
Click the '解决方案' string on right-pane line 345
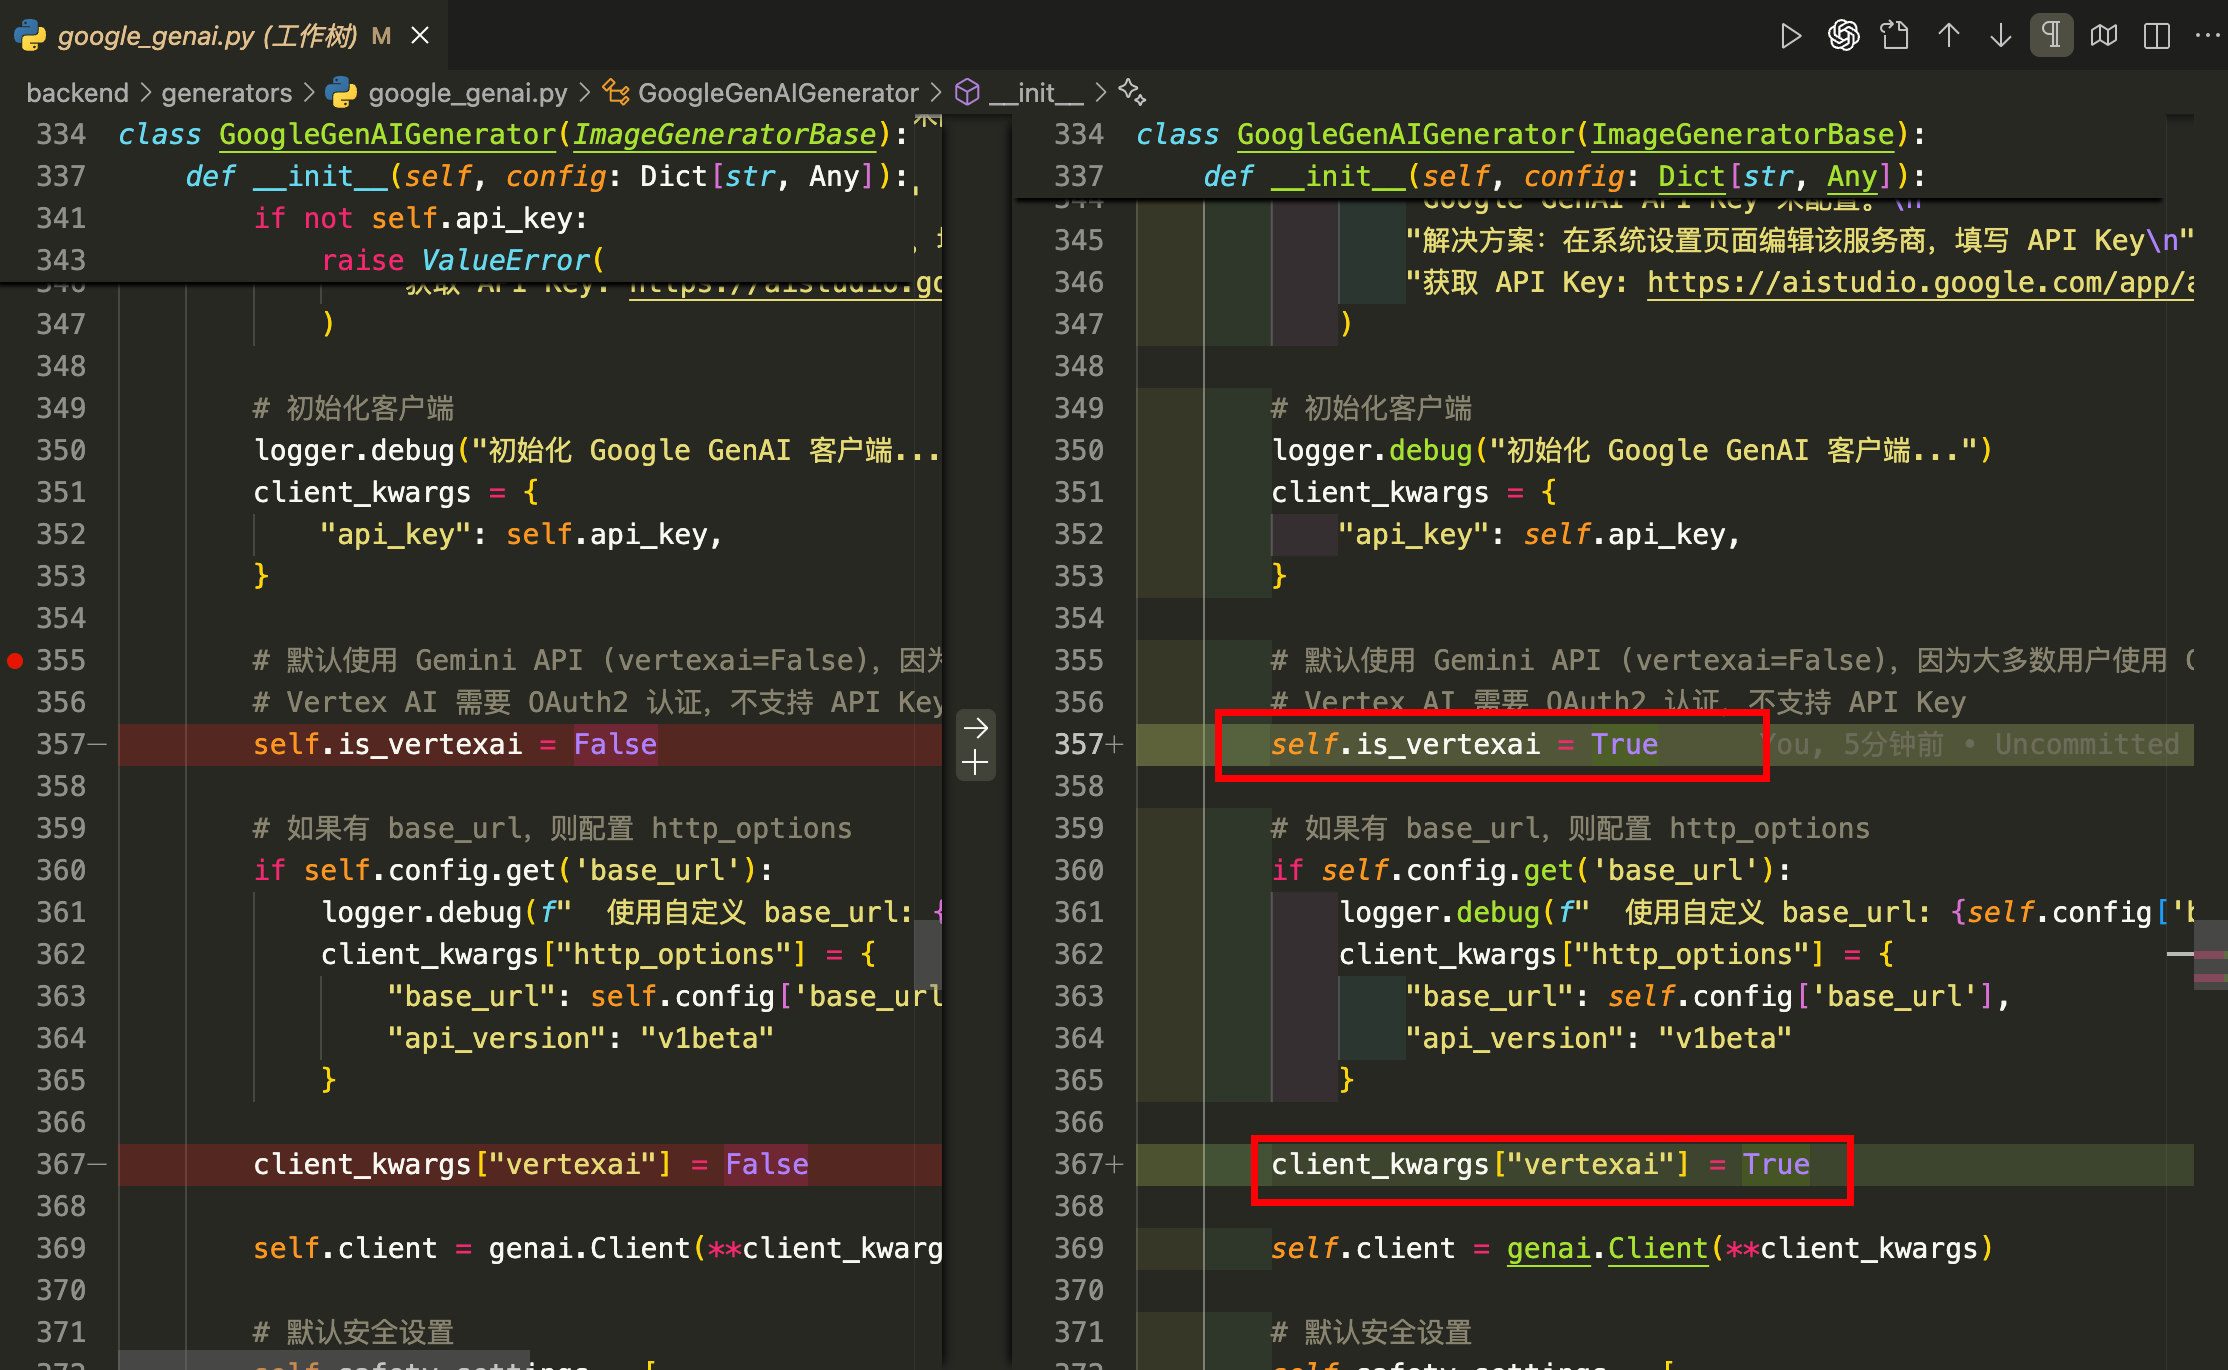[1800, 240]
